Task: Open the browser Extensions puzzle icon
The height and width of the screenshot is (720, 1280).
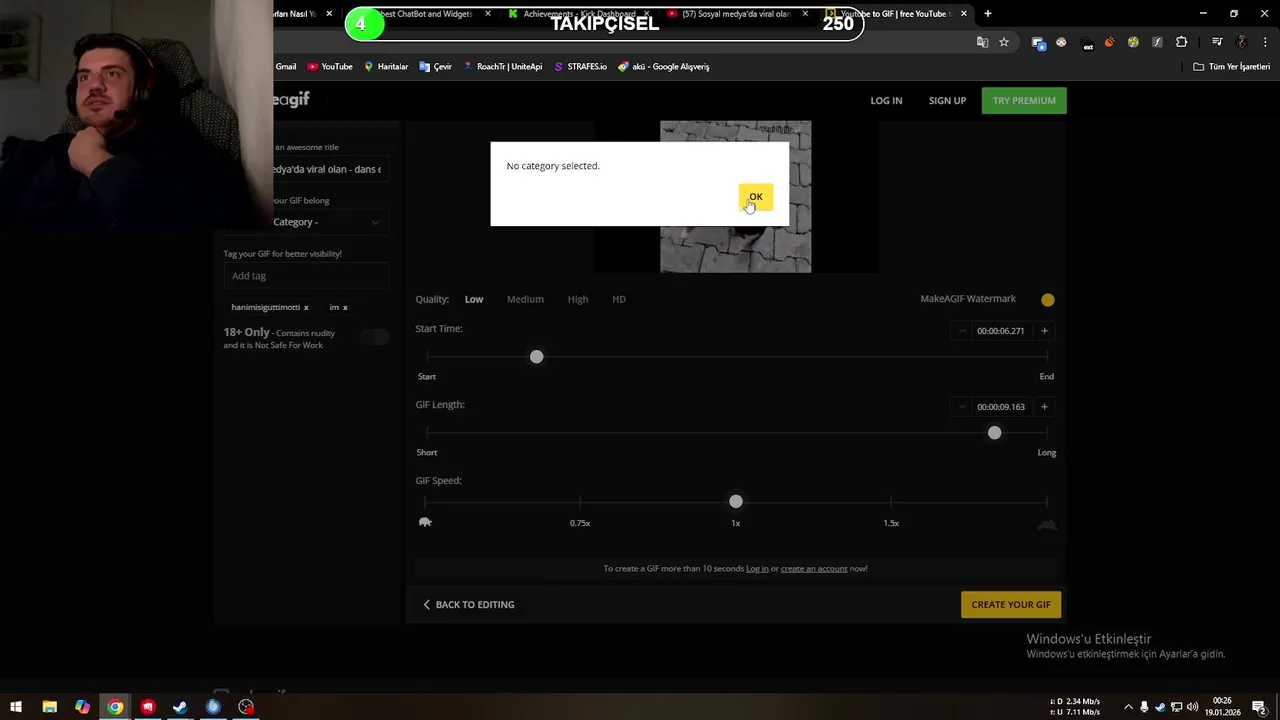Action: pos(1182,42)
